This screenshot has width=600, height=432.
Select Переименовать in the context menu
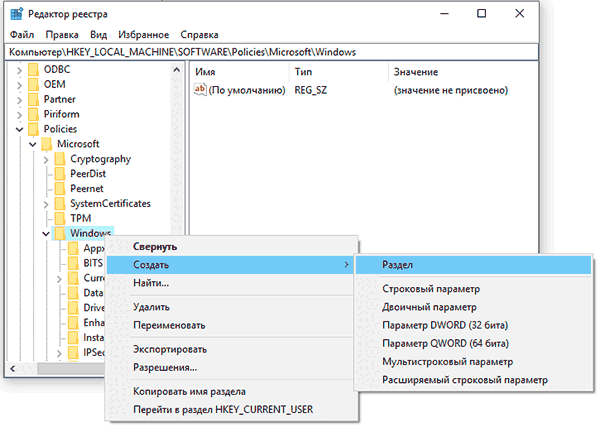[x=232, y=326]
